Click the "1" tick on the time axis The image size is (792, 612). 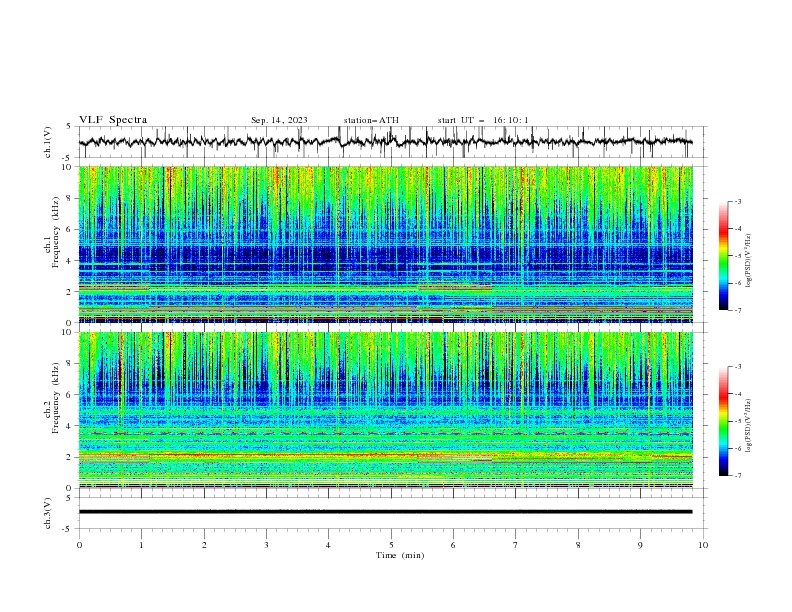tap(141, 545)
